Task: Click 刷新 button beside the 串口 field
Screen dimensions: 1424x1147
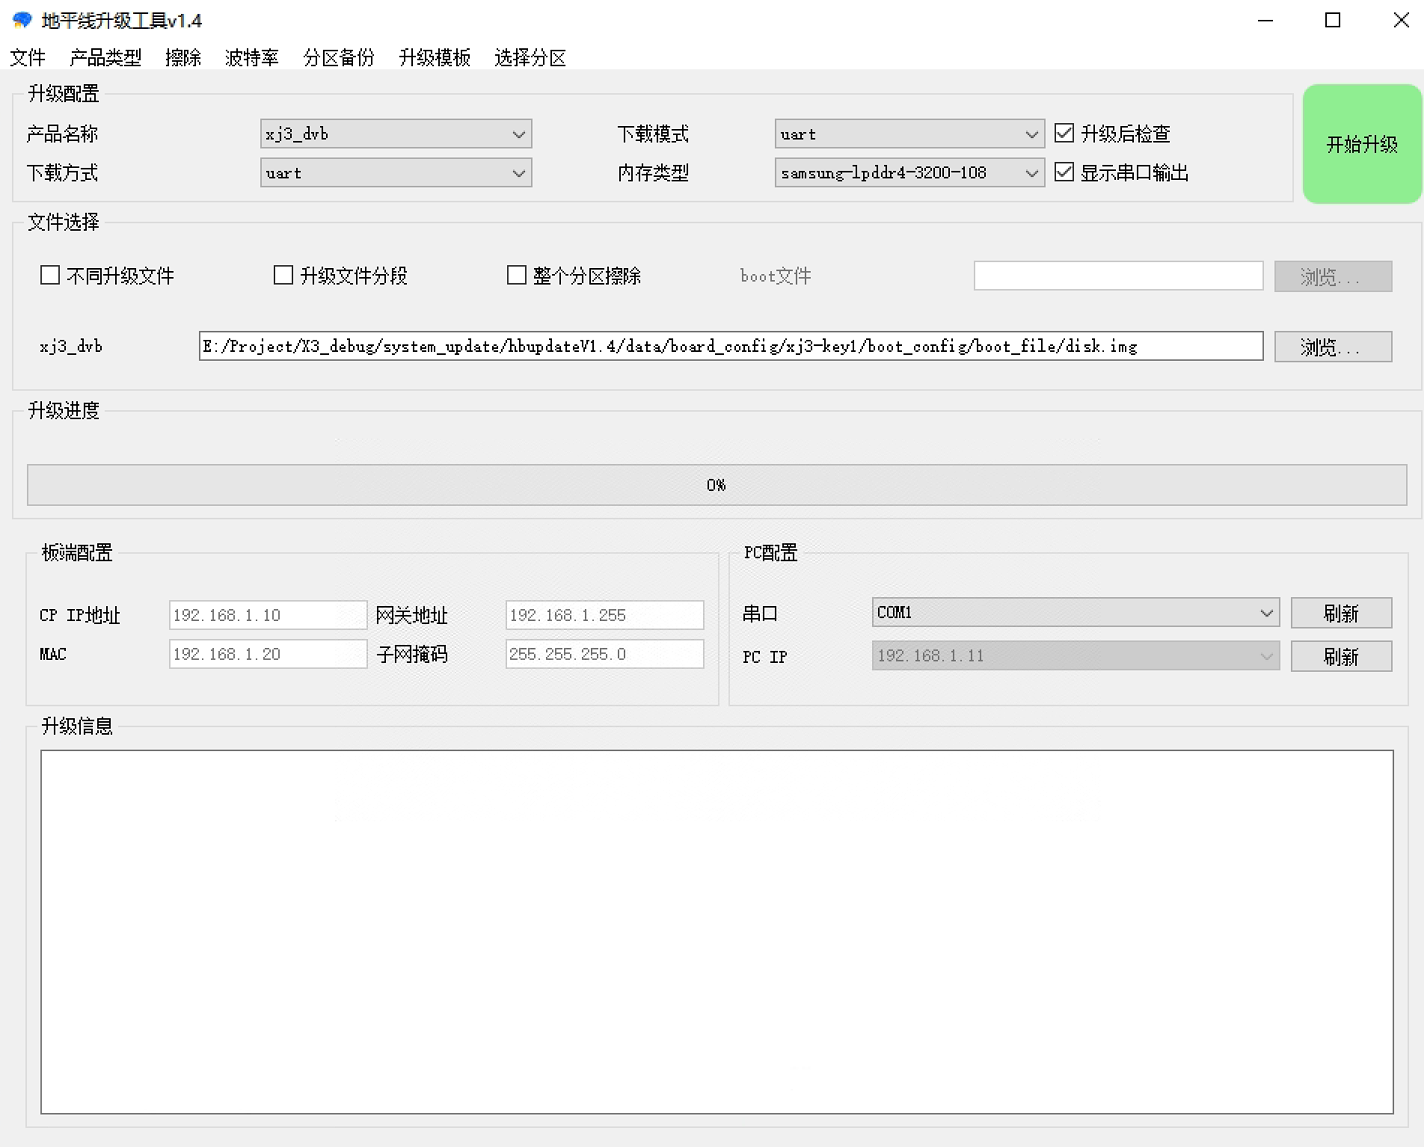Action: (x=1341, y=613)
